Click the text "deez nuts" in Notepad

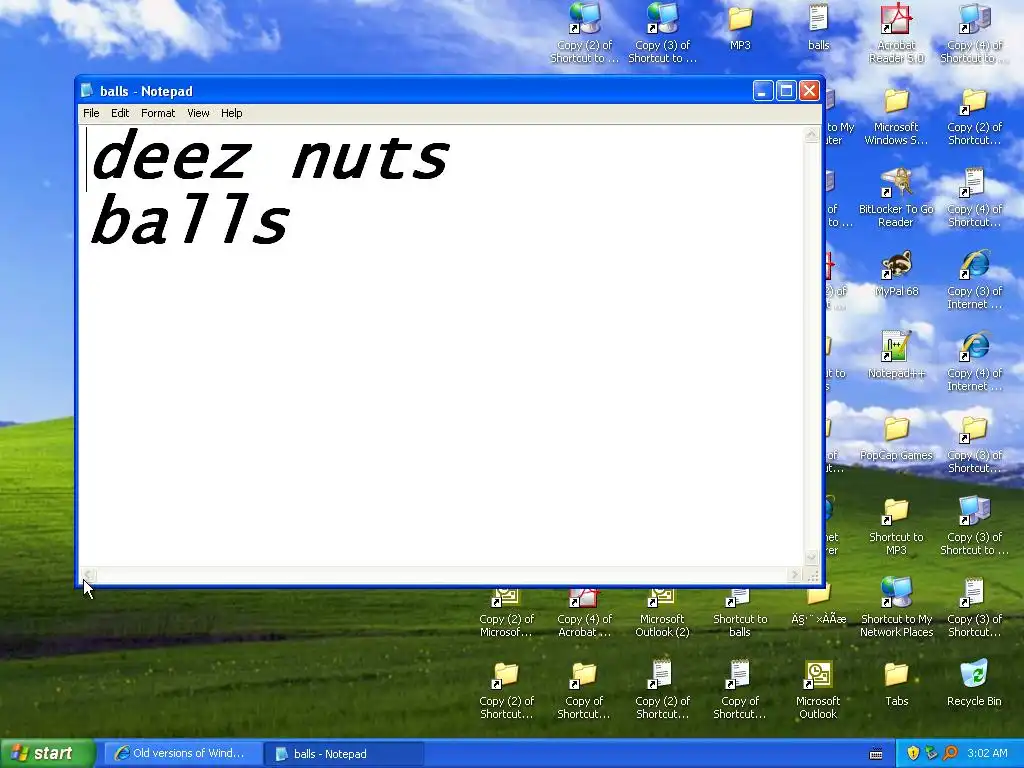[270, 157]
